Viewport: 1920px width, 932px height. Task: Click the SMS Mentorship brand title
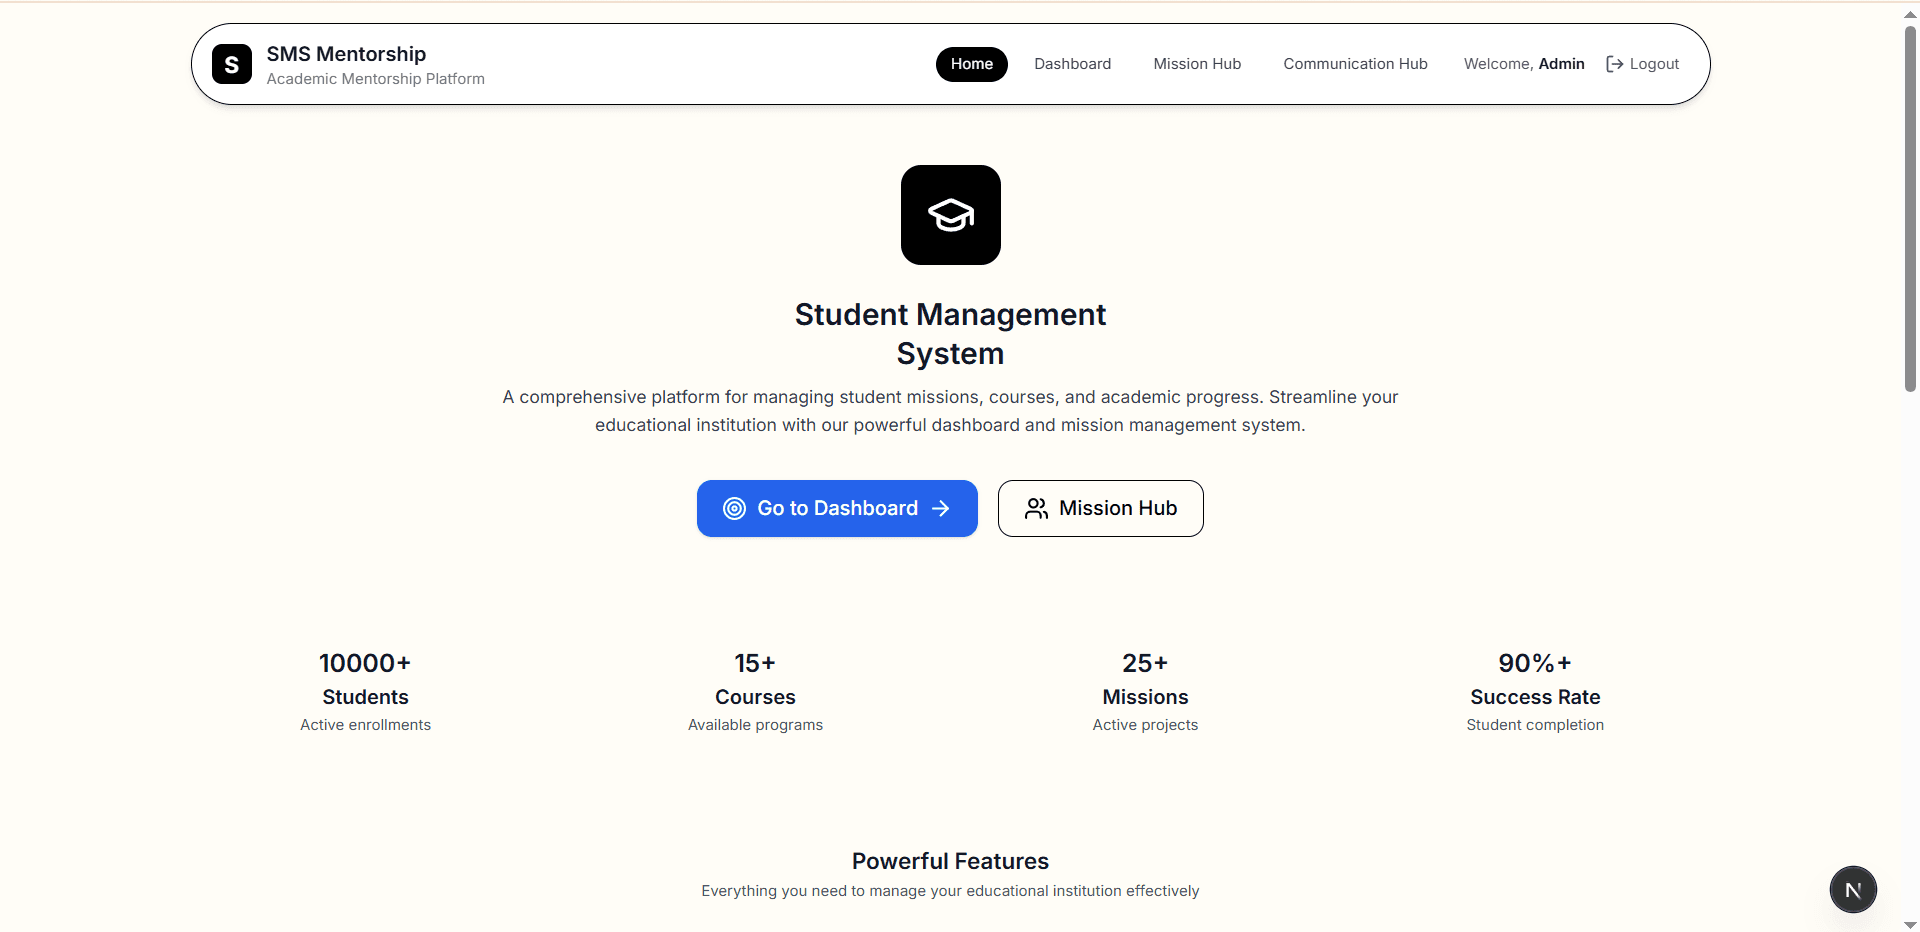point(346,54)
